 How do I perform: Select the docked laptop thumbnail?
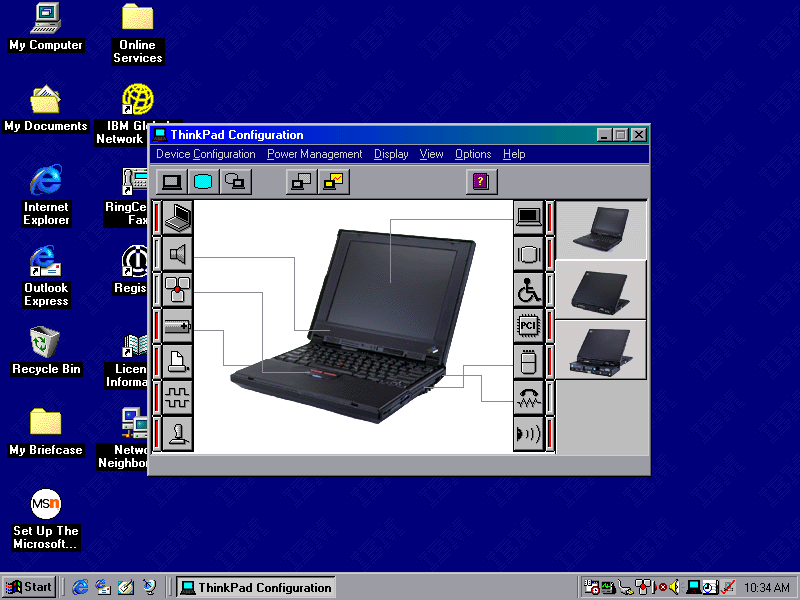(x=601, y=350)
